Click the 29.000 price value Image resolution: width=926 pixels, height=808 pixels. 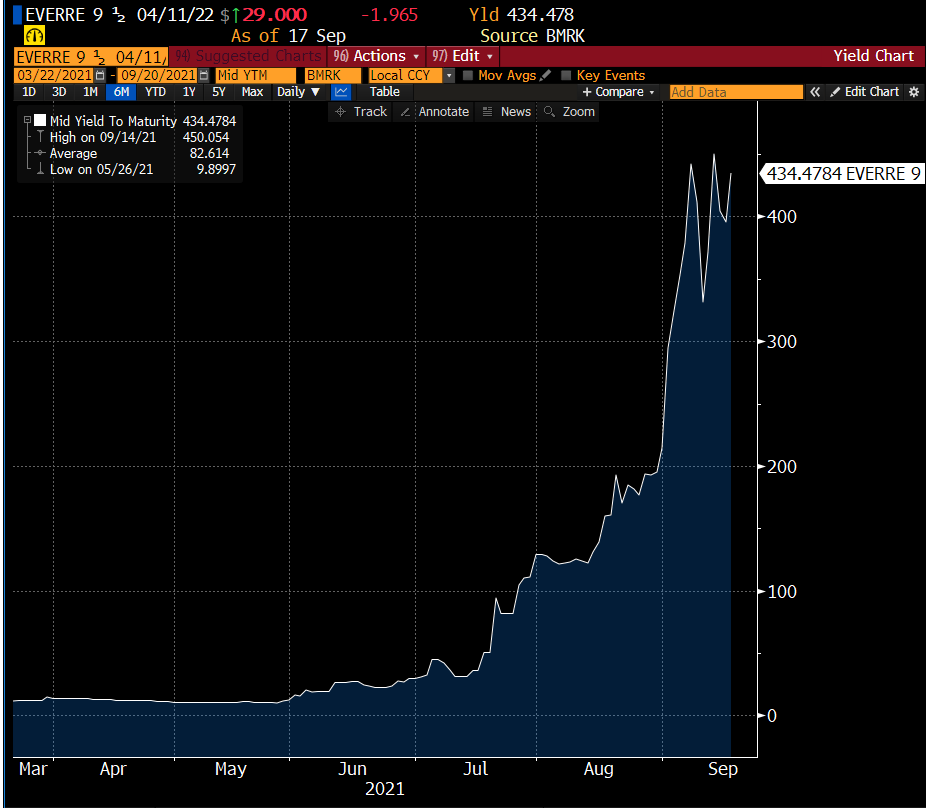click(x=275, y=15)
